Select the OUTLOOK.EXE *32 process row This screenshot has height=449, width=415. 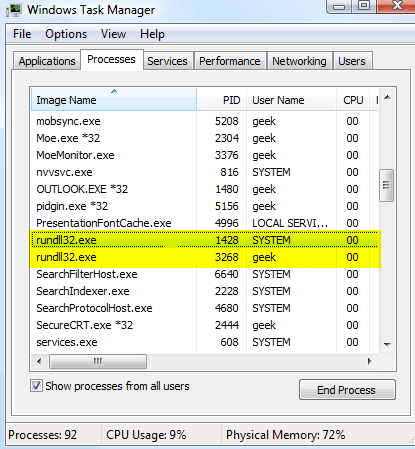point(205,189)
